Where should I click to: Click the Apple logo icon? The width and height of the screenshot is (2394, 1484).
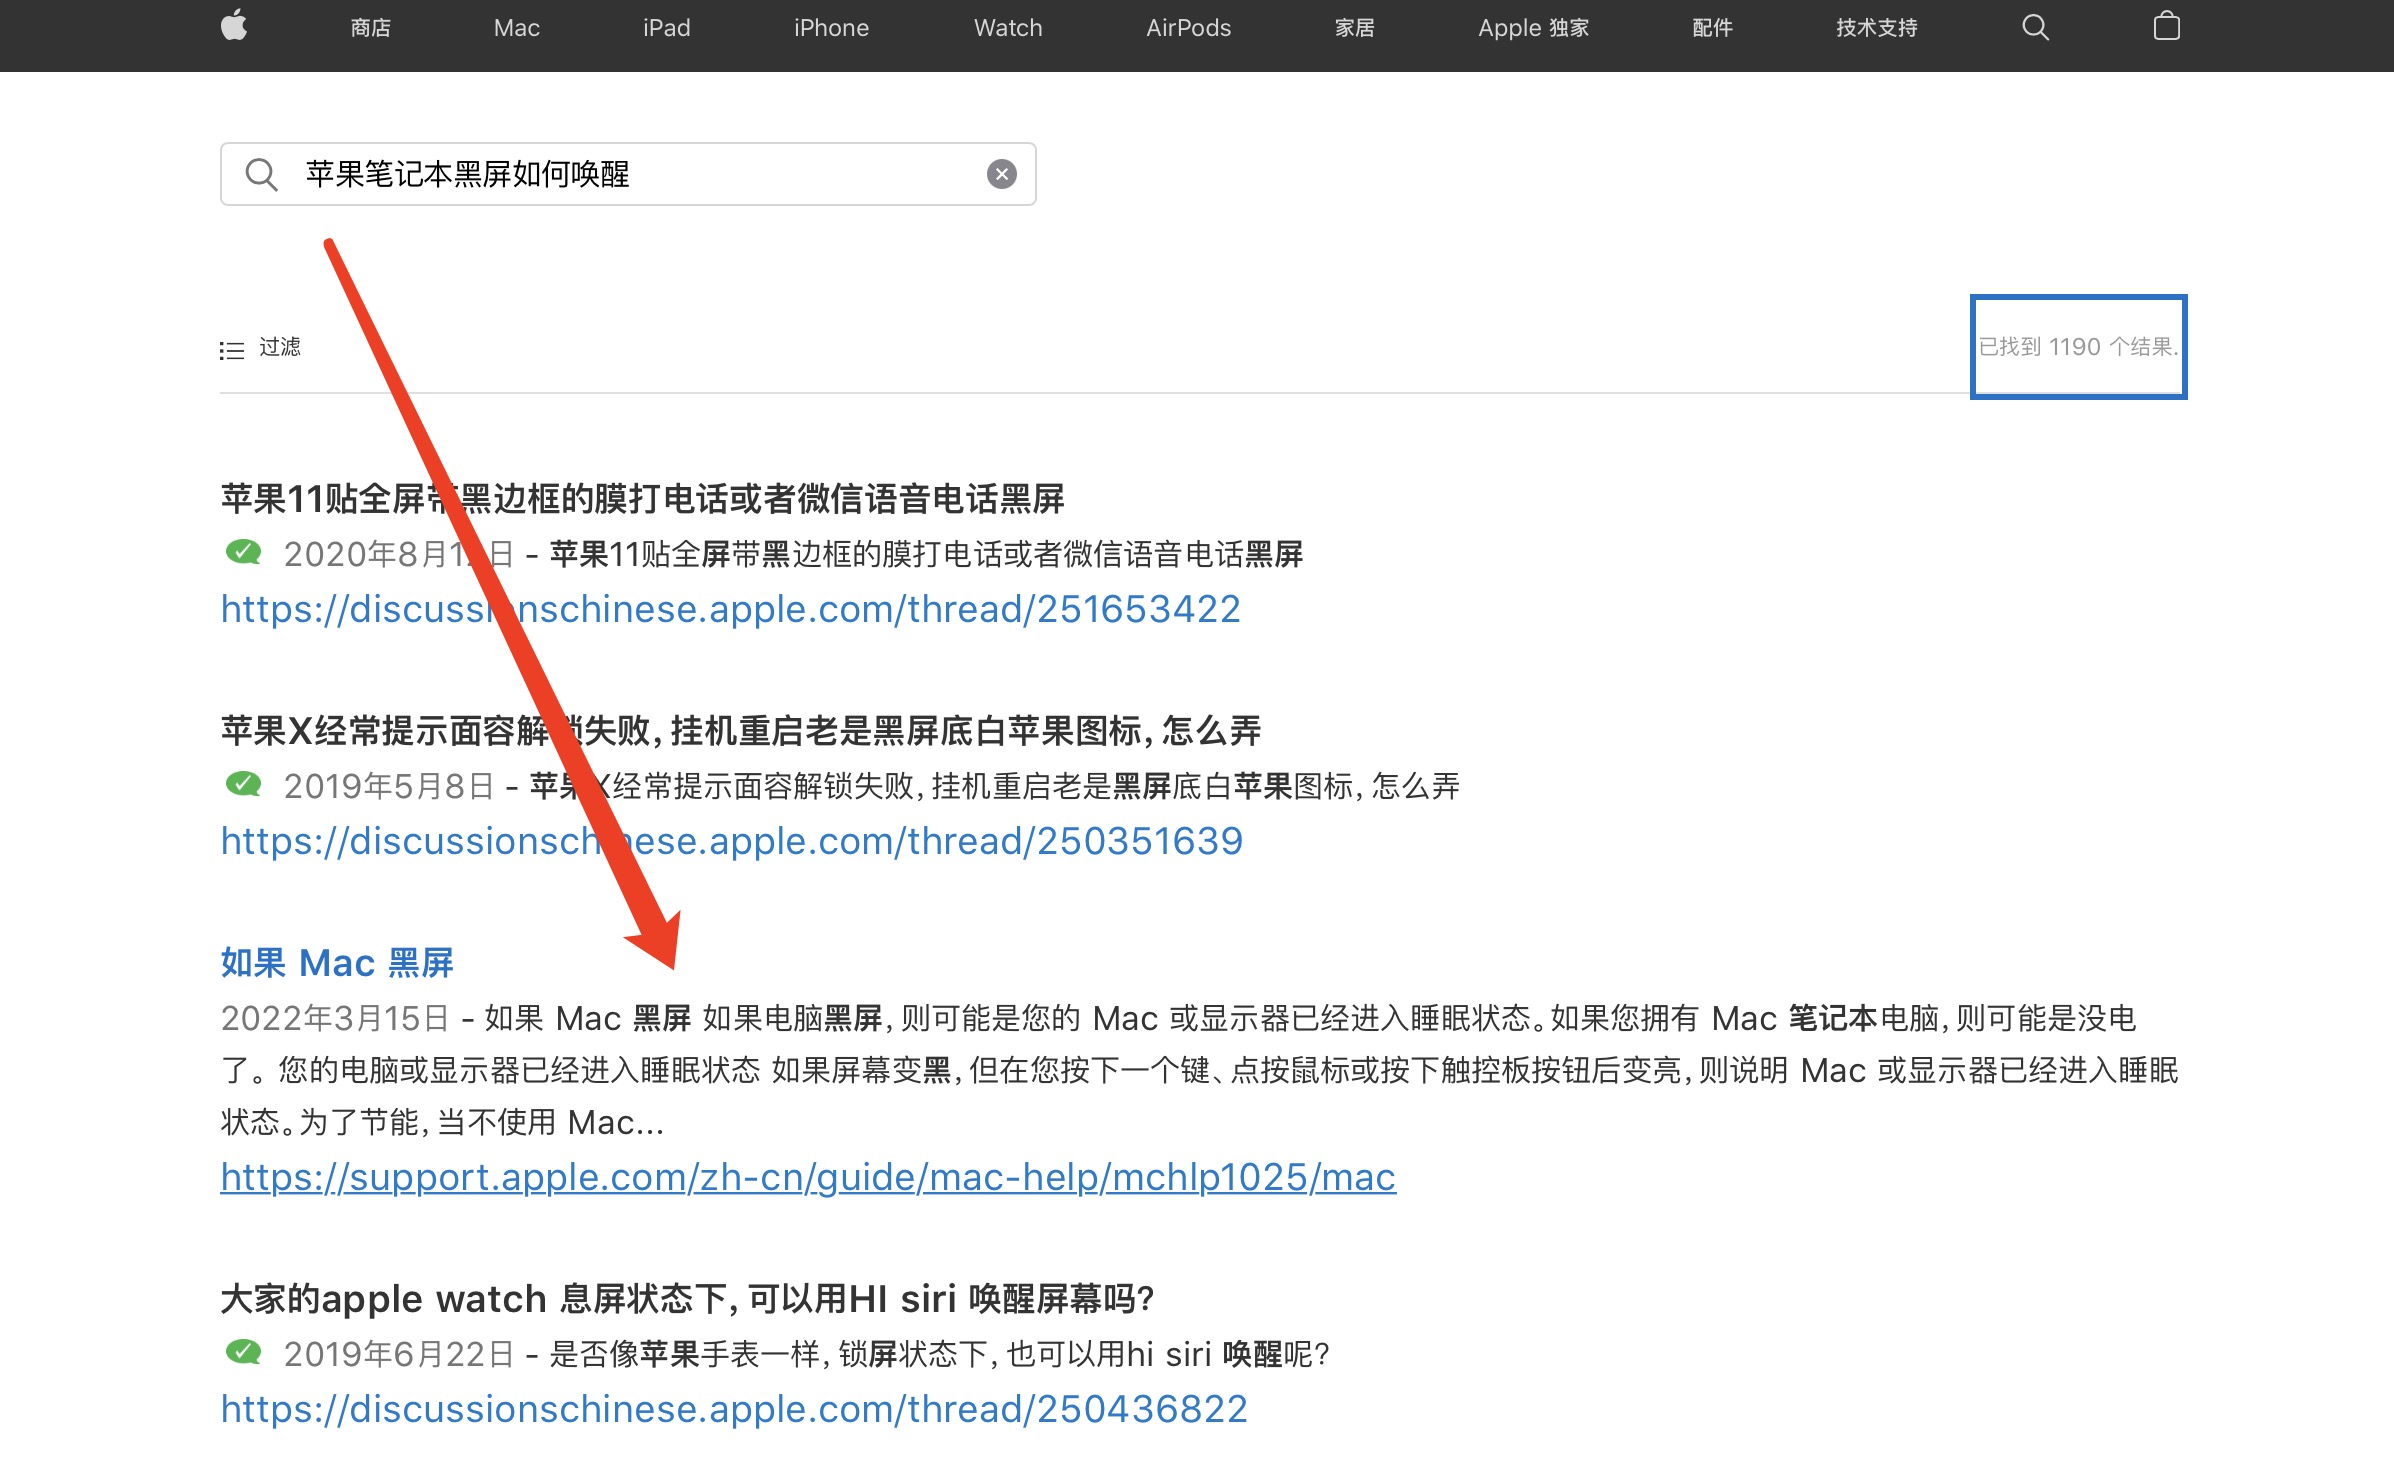click(234, 26)
